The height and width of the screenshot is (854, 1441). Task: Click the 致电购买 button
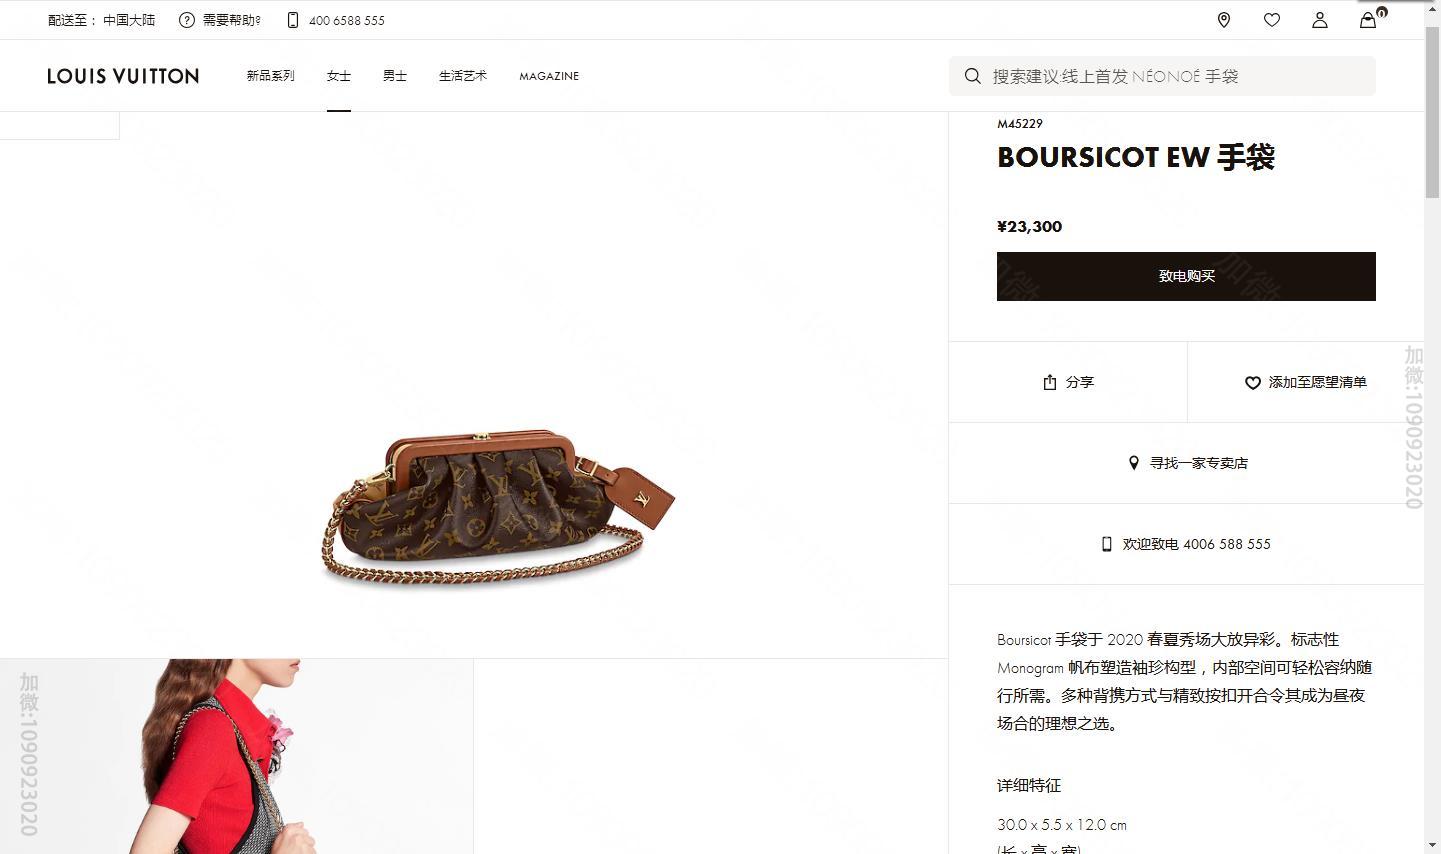pos(1186,276)
